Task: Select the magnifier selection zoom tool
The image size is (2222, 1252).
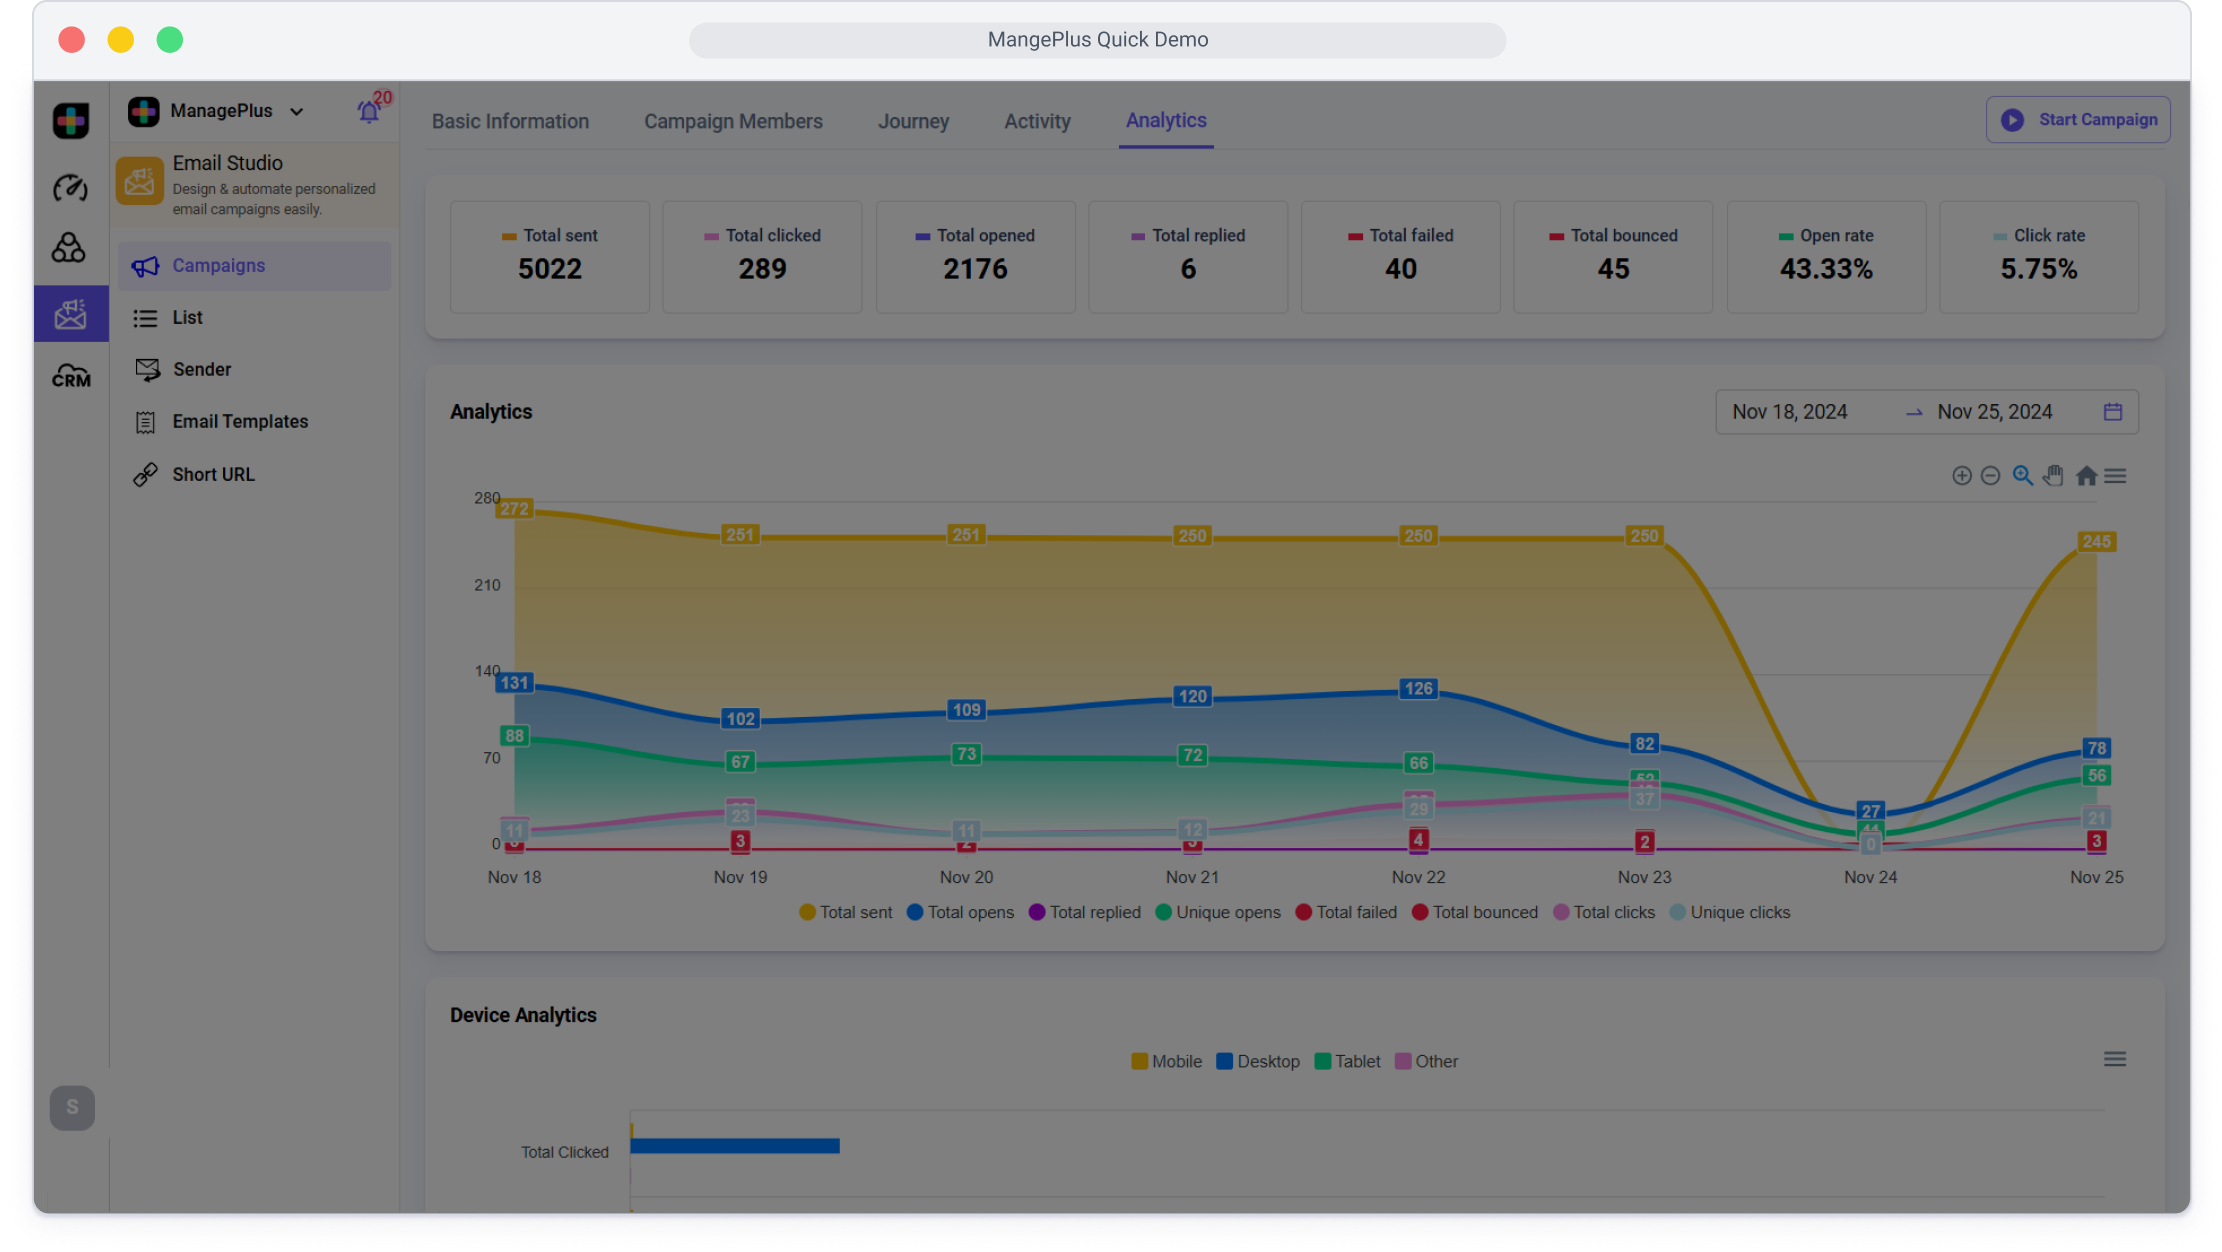Action: [x=2022, y=476]
